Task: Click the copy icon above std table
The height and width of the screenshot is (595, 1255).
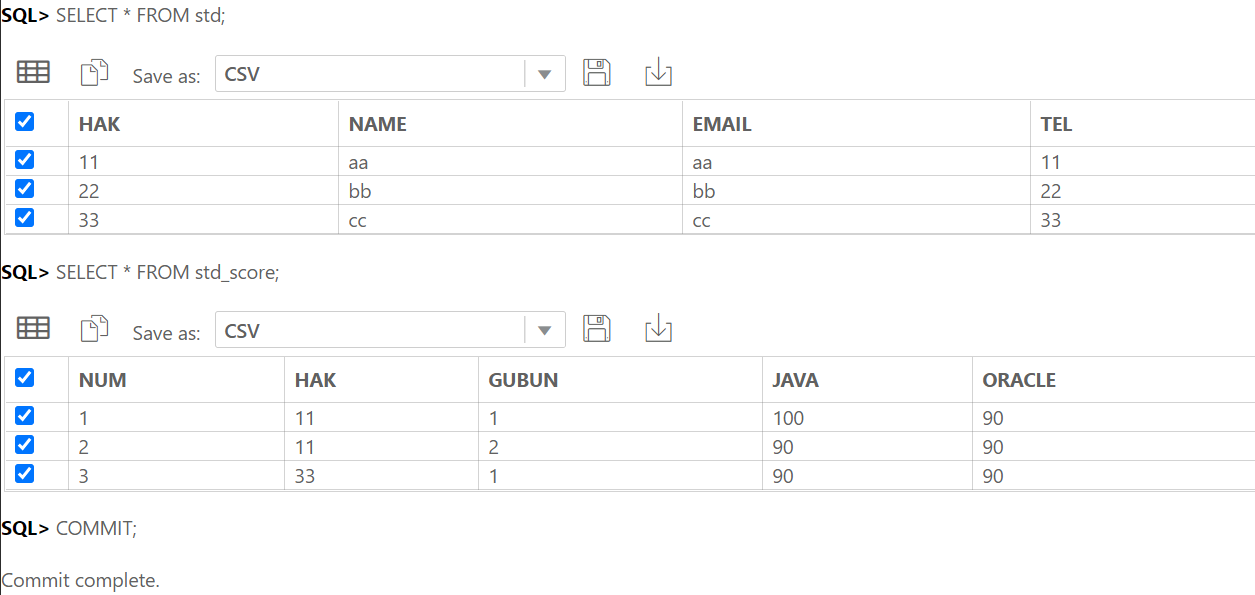Action: point(94,73)
